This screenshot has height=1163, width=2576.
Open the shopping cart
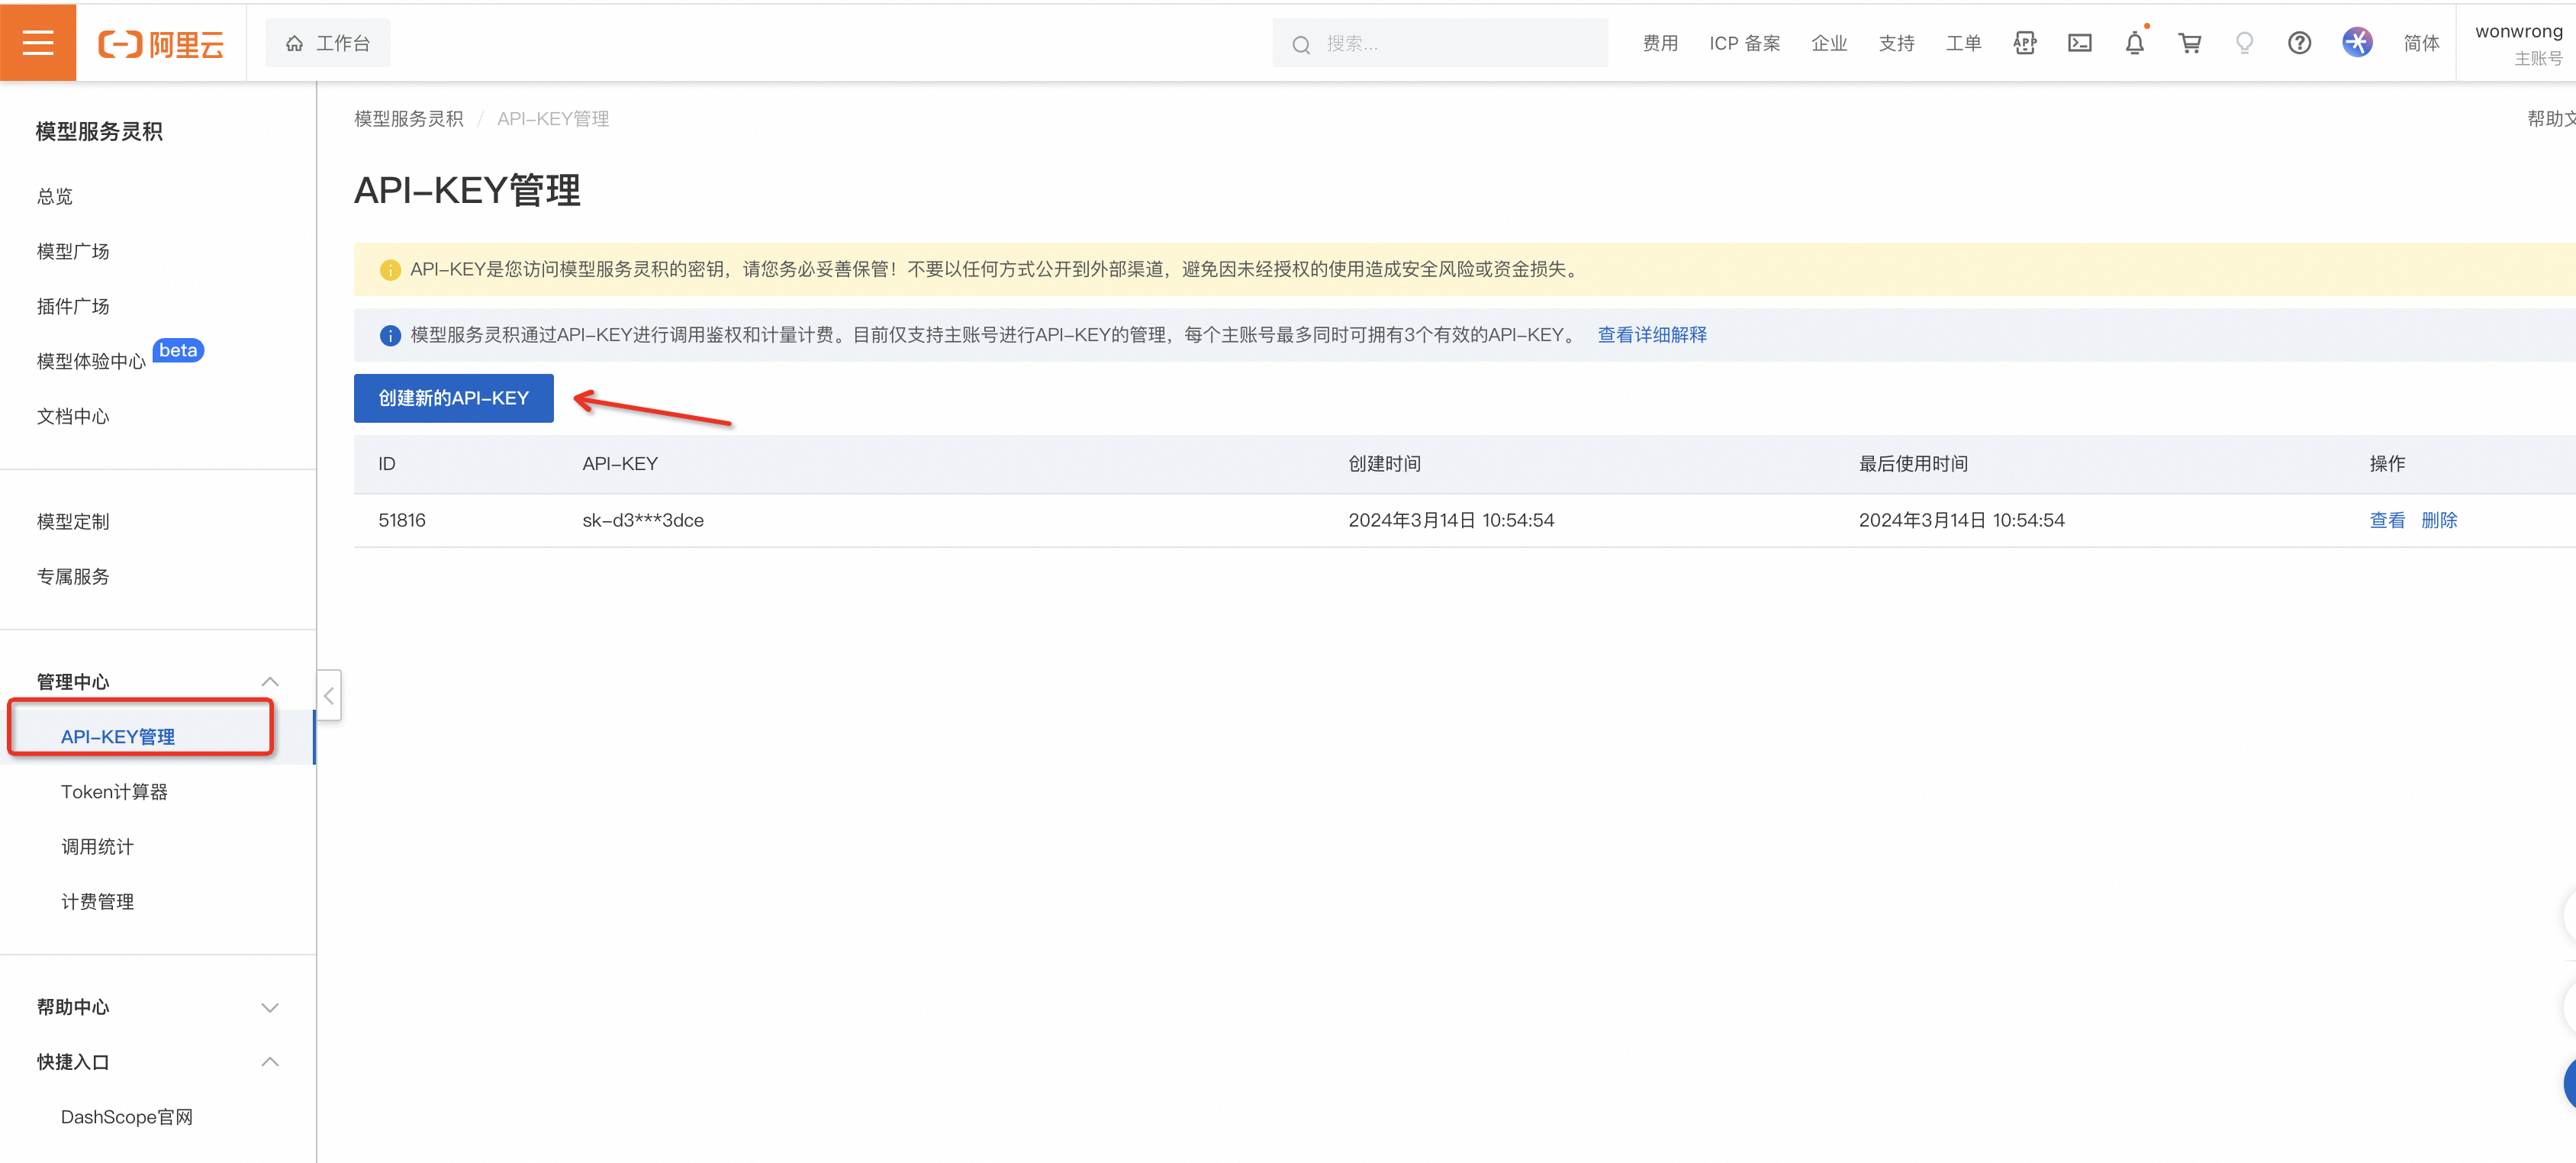pos(2189,43)
